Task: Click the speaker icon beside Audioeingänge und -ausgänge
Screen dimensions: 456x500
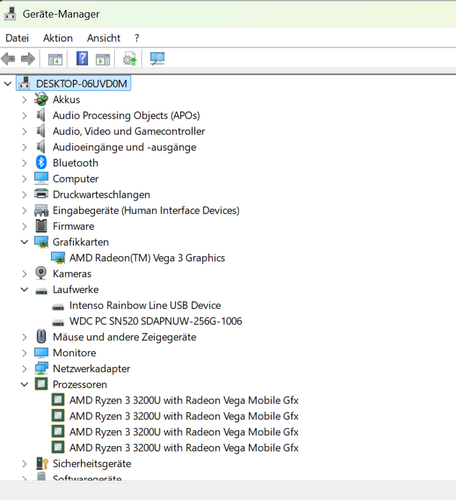Action: (41, 147)
